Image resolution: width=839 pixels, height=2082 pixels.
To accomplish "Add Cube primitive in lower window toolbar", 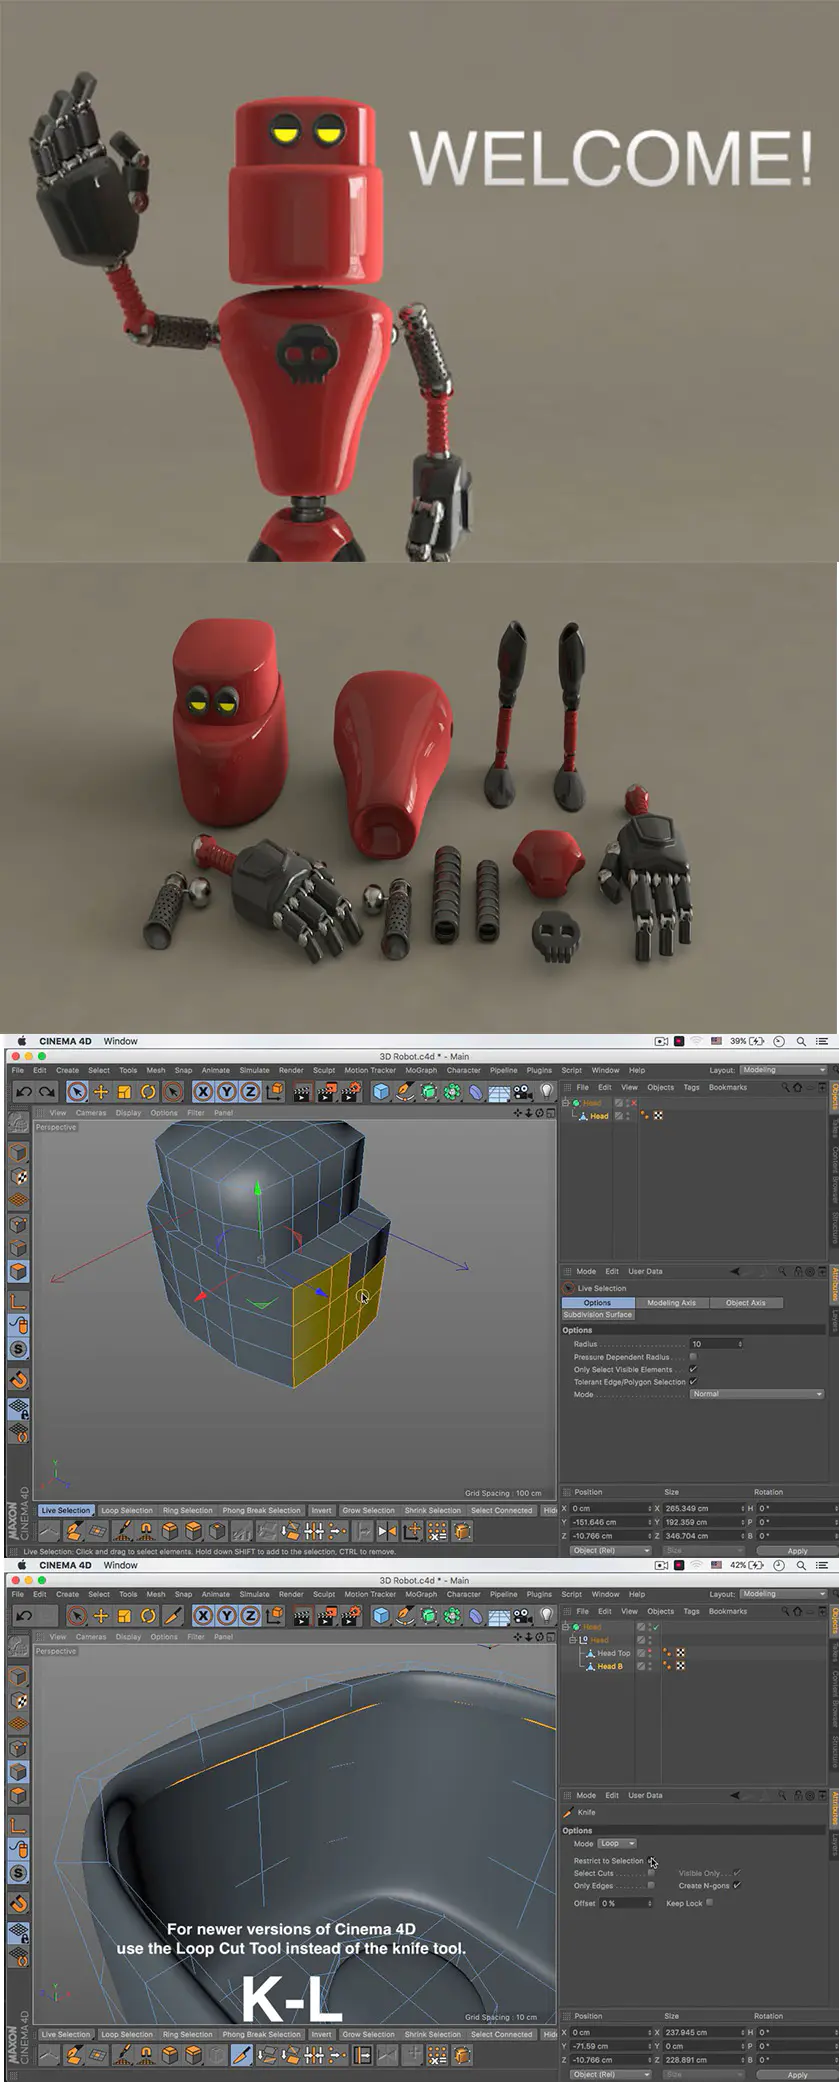I will 381,1616.
